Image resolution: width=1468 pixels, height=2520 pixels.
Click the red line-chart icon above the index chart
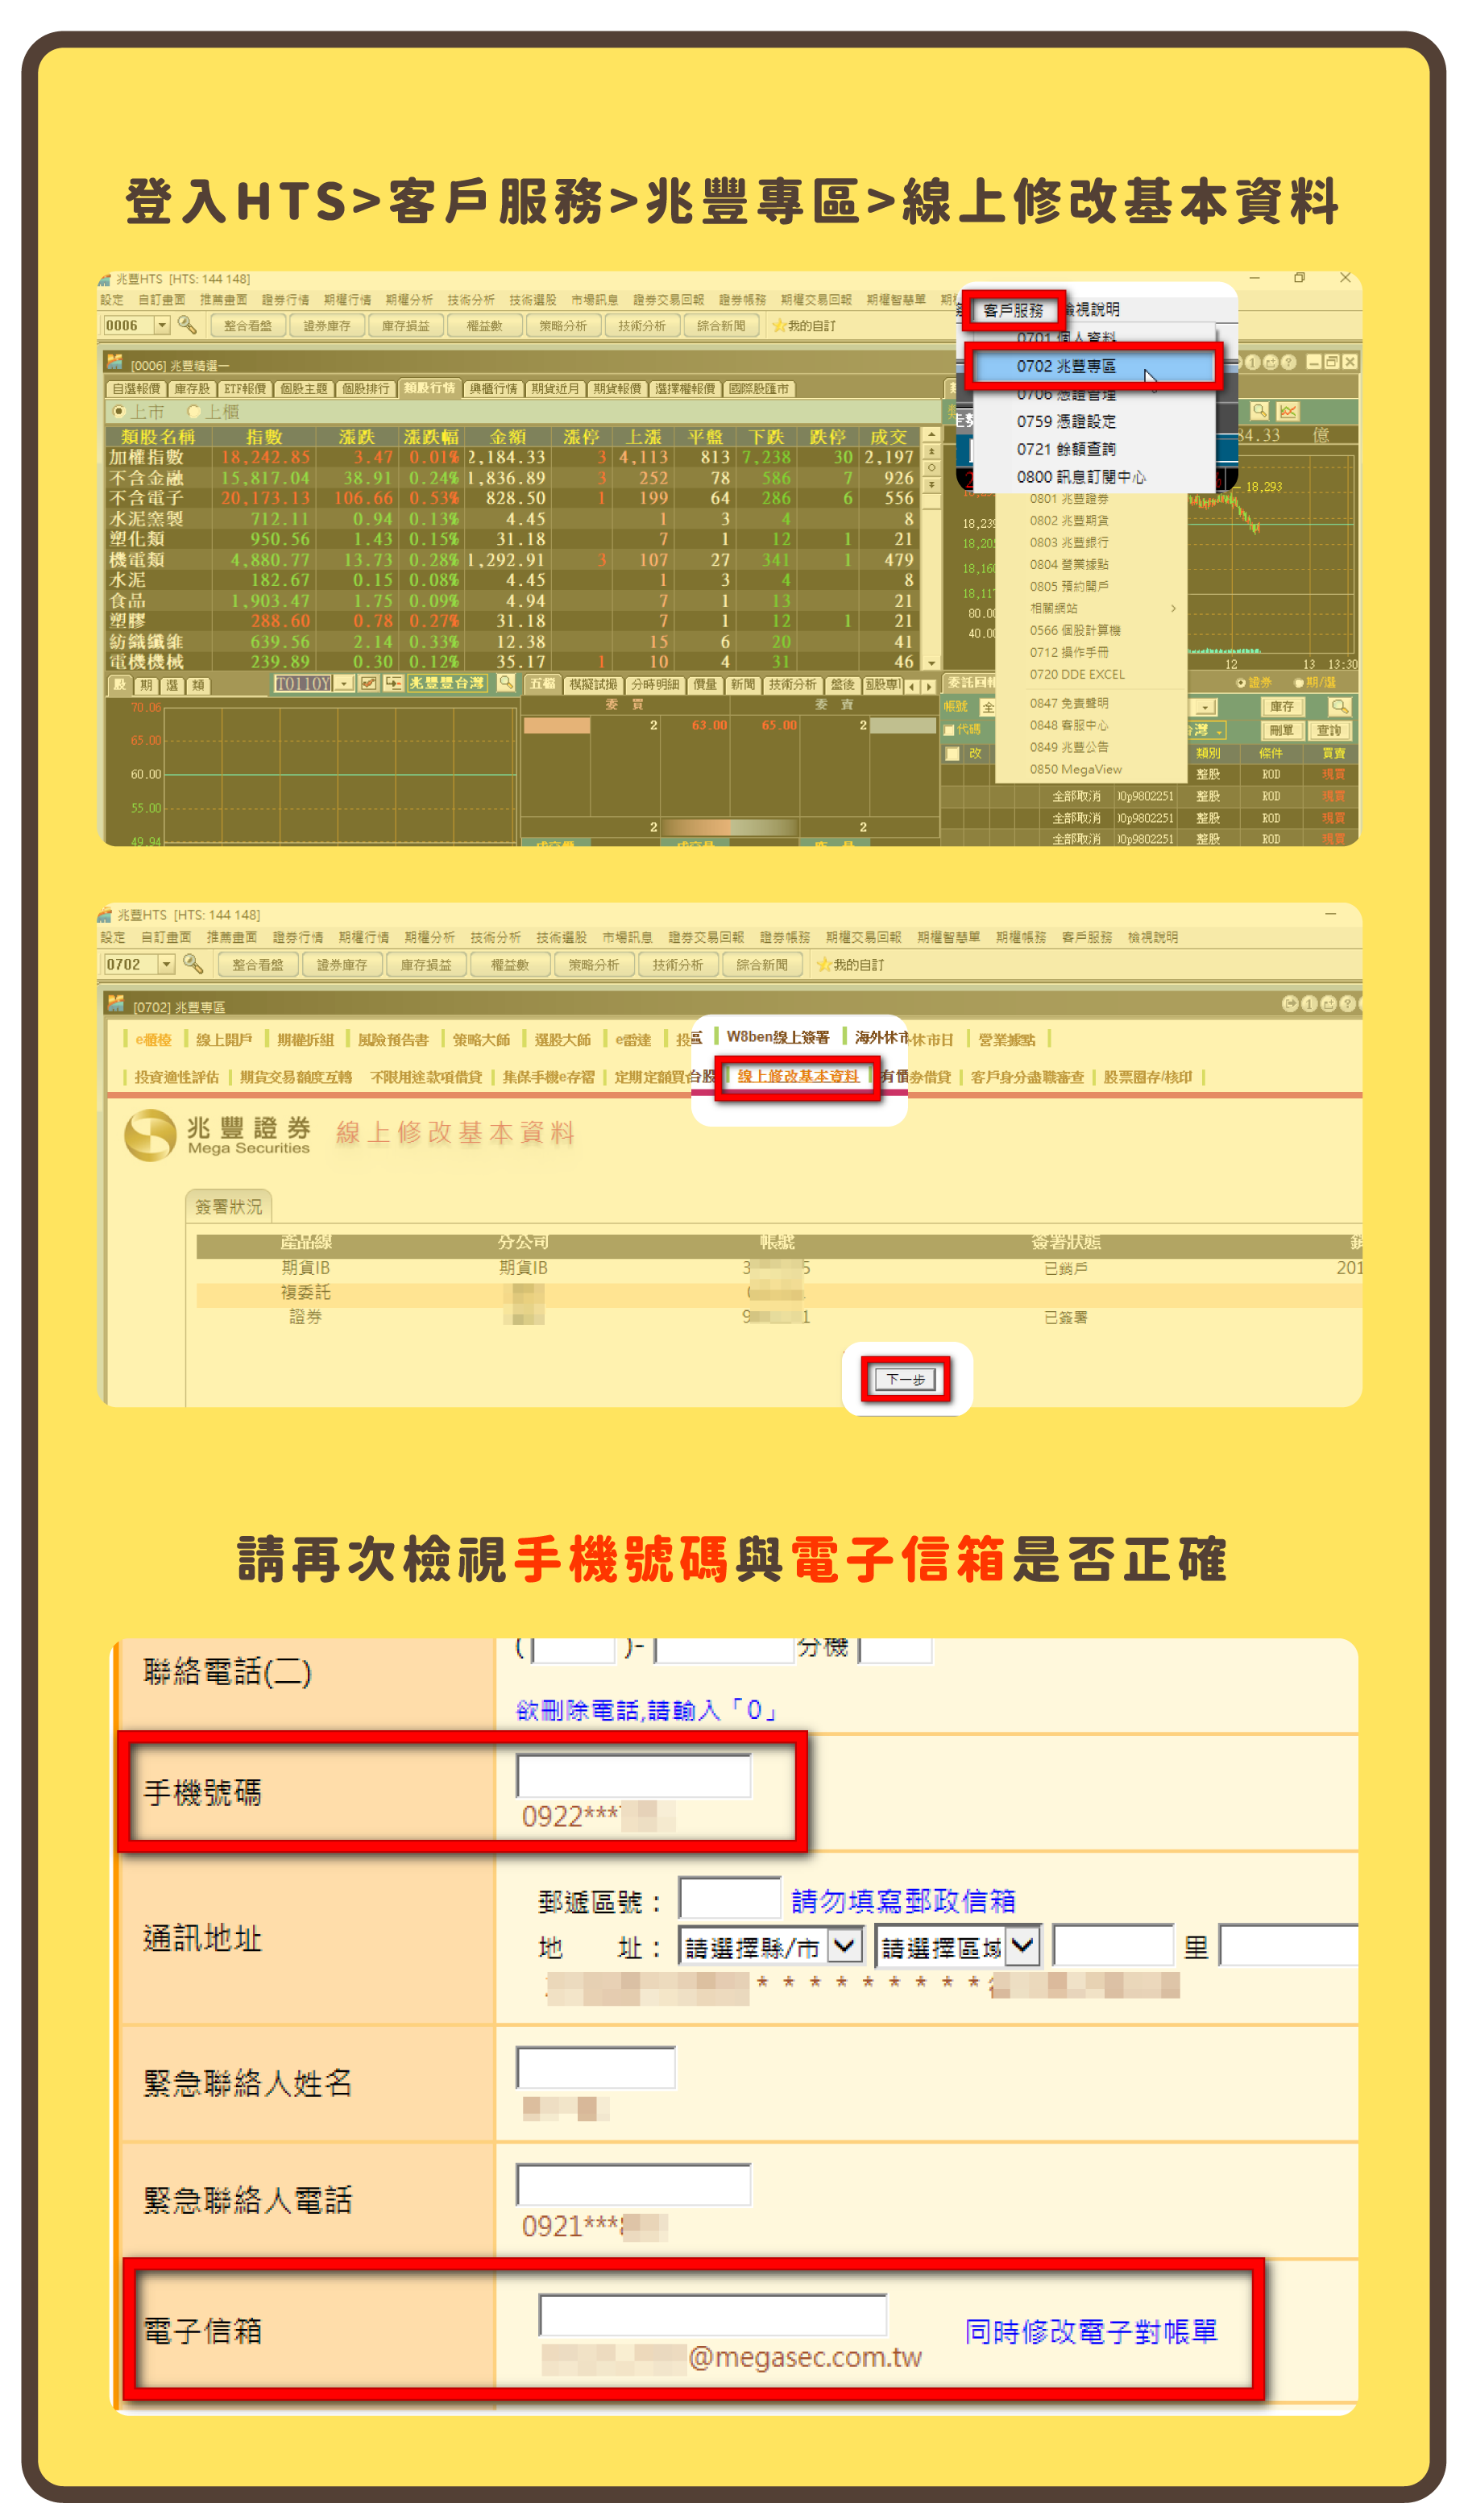click(x=1288, y=411)
